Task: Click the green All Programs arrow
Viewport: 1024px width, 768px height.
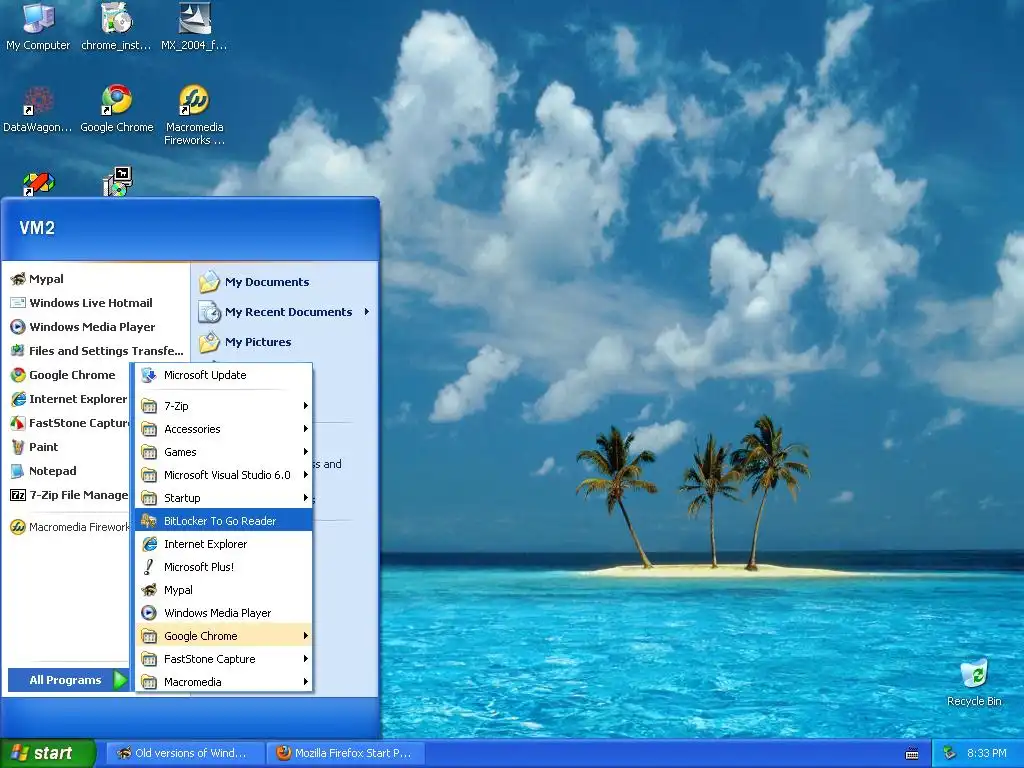Action: [x=120, y=680]
